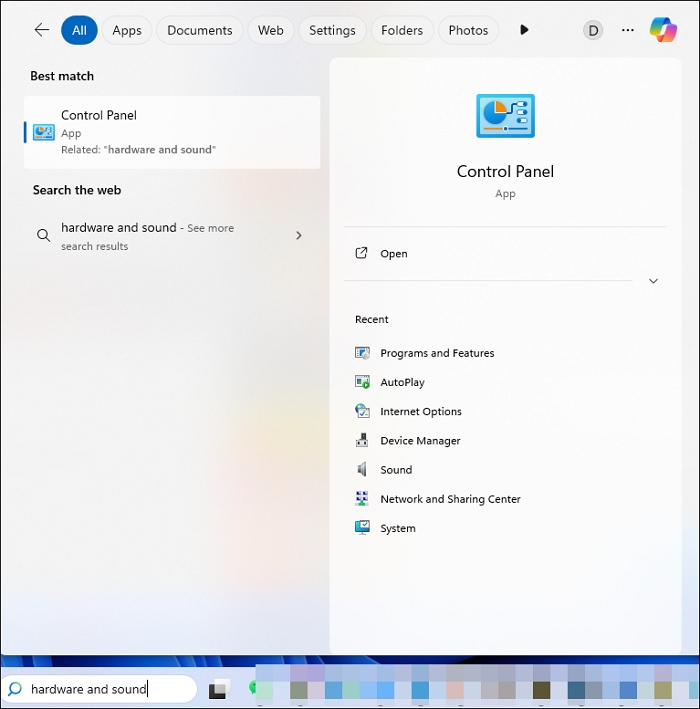The height and width of the screenshot is (709, 700).
Task: Launch Device Manager from recent list
Action: click(420, 440)
